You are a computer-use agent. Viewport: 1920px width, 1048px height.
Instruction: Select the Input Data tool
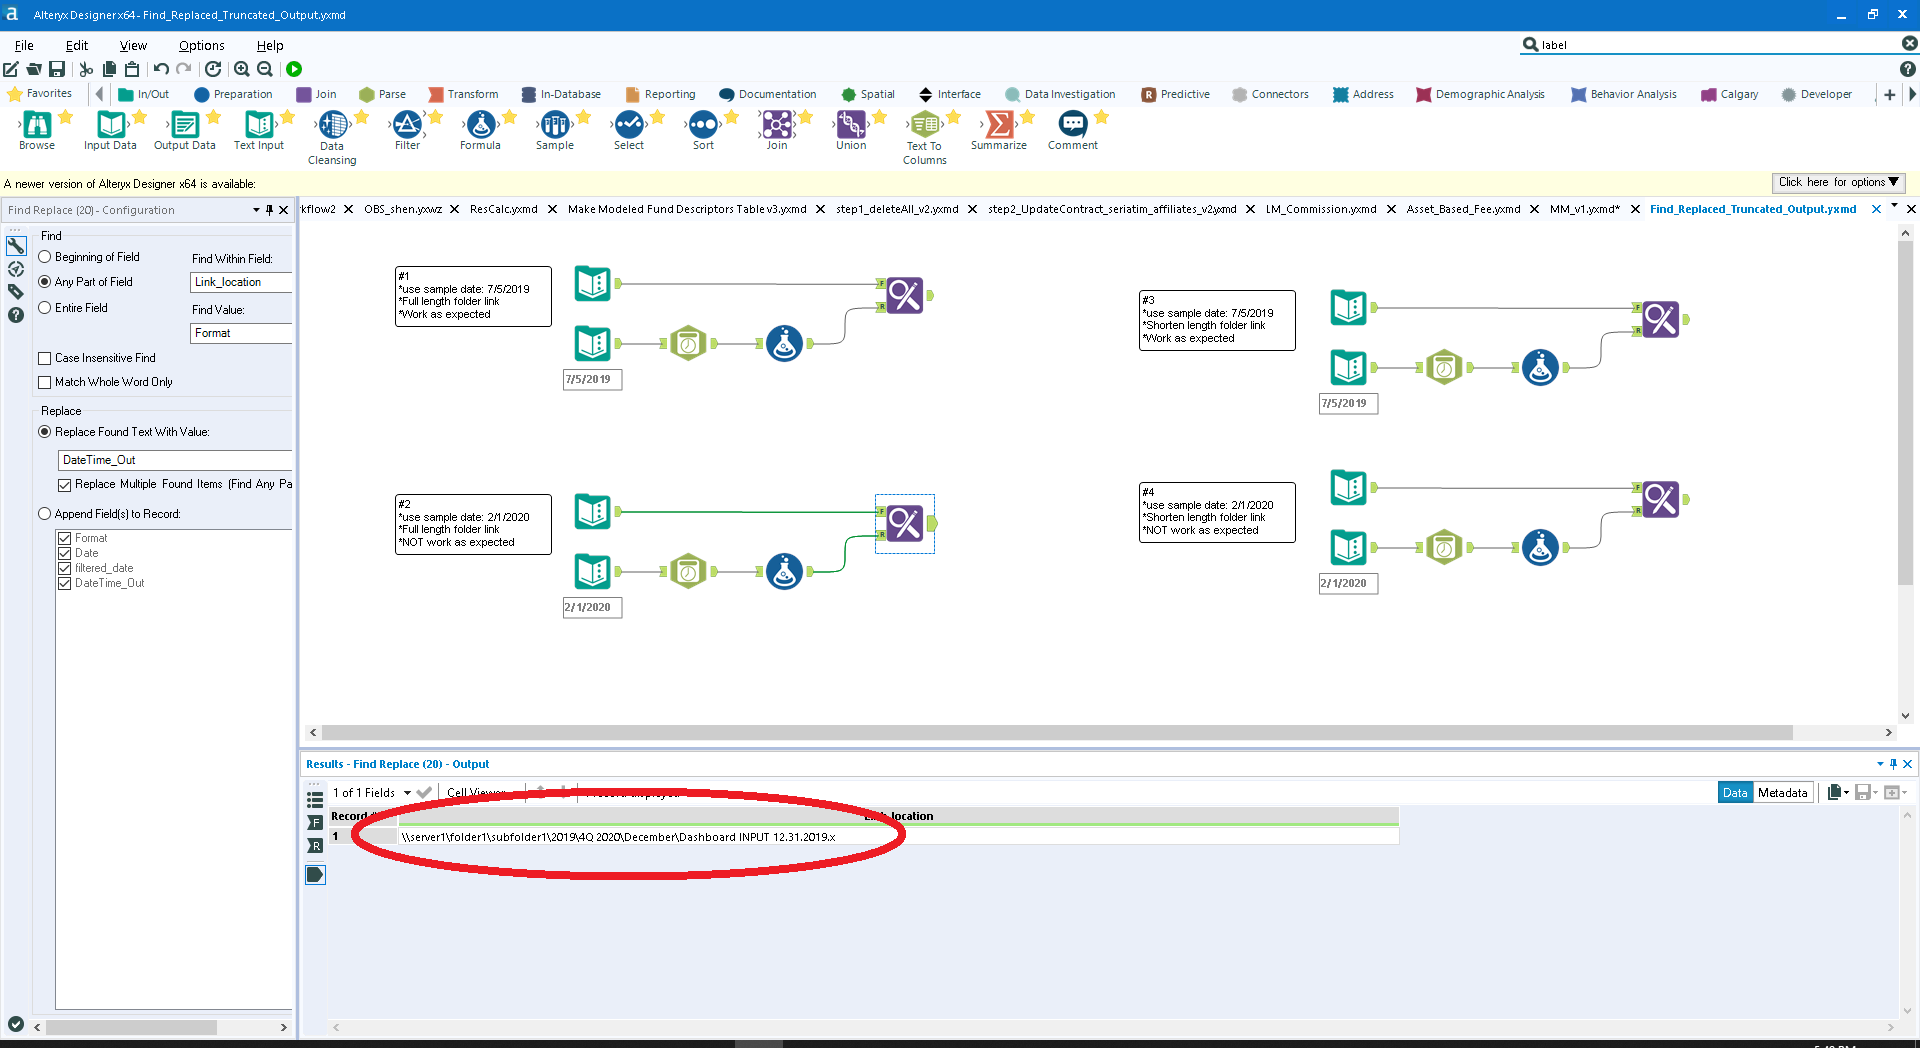pos(110,125)
